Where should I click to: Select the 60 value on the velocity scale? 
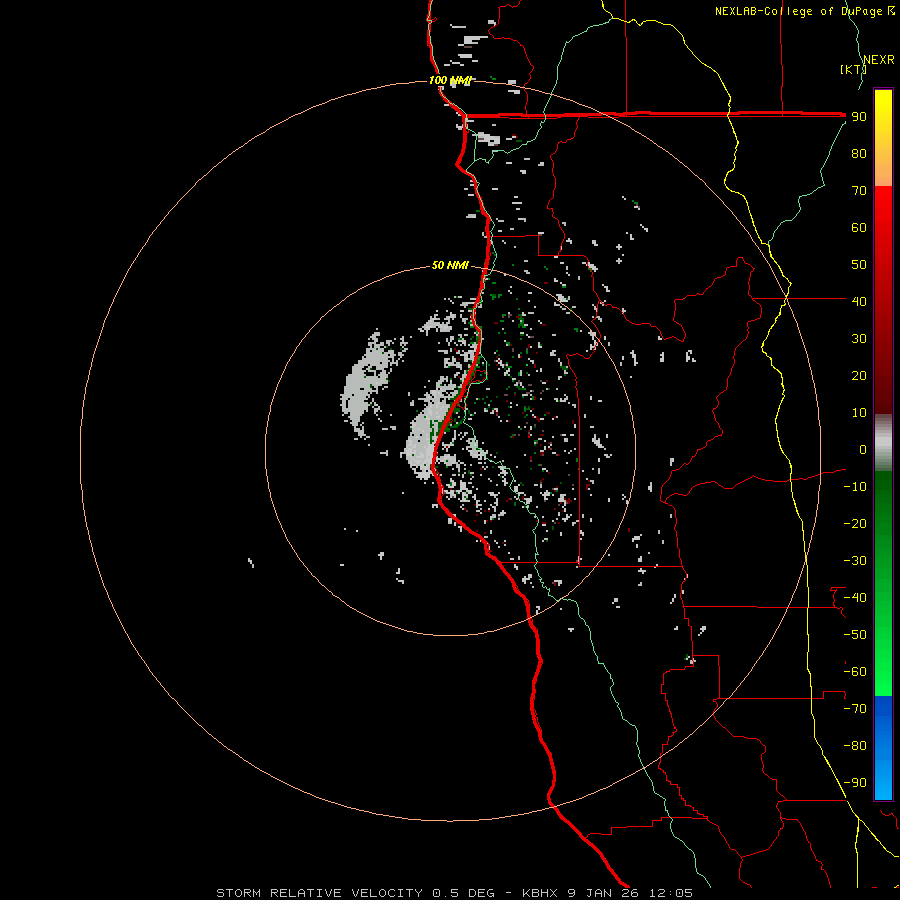(x=859, y=227)
